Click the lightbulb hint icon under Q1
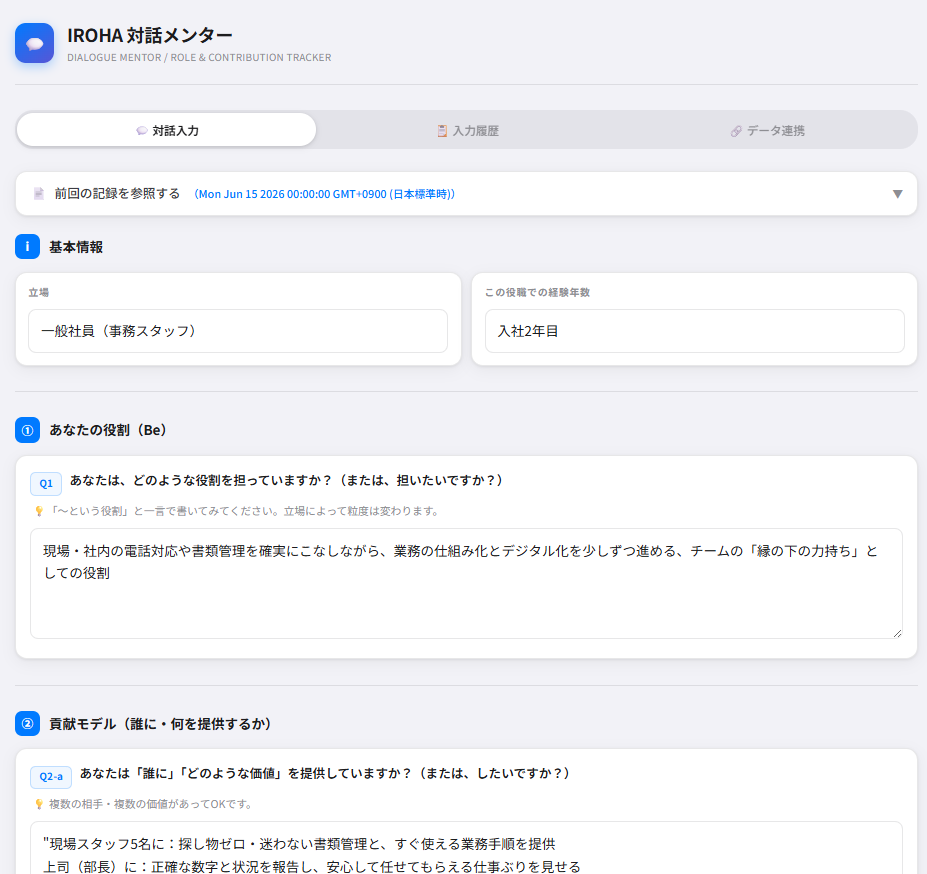927x874 pixels. click(39, 511)
